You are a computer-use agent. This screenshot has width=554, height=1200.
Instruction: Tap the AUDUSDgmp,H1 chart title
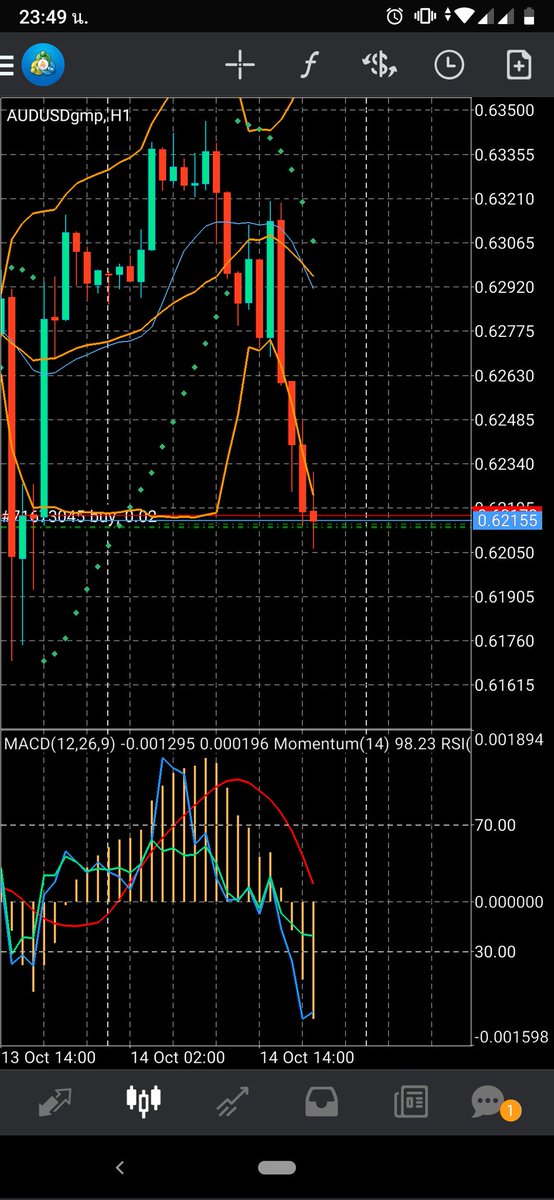pos(69,116)
